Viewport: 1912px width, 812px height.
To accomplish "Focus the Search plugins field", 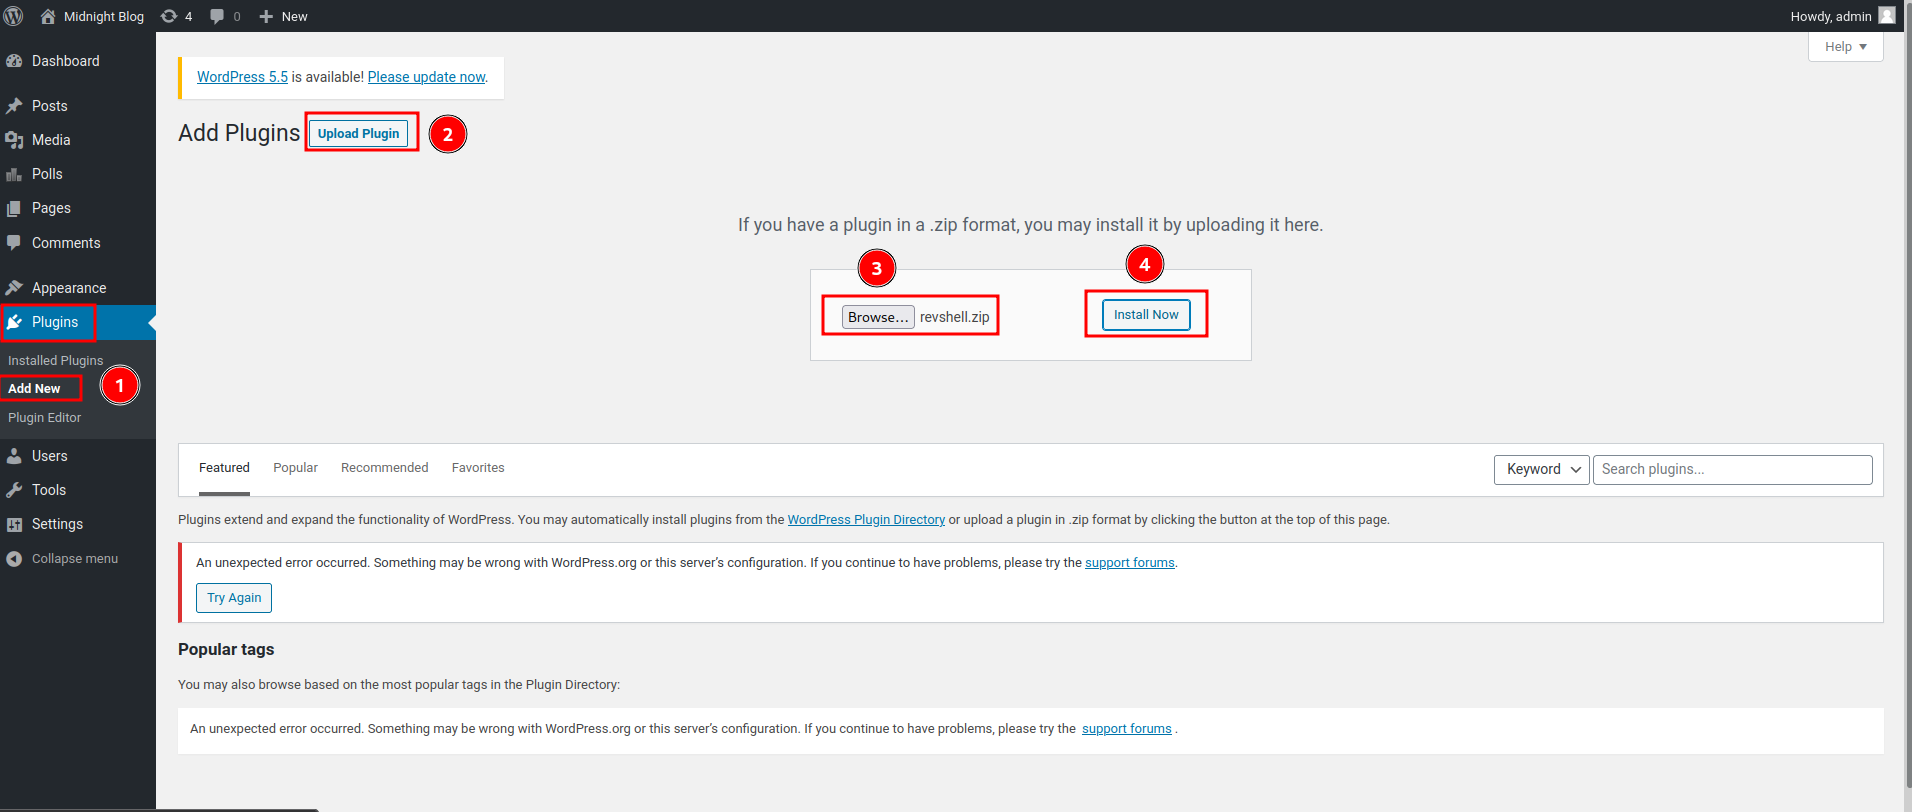I will pos(1732,469).
